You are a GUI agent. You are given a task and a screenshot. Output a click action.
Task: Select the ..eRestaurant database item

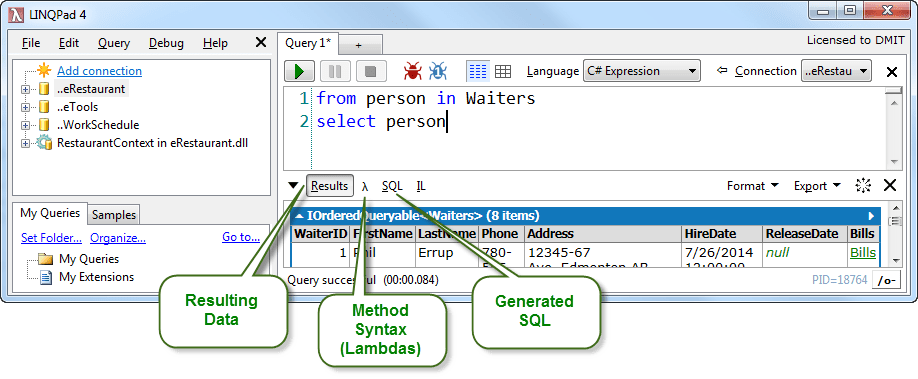(91, 89)
